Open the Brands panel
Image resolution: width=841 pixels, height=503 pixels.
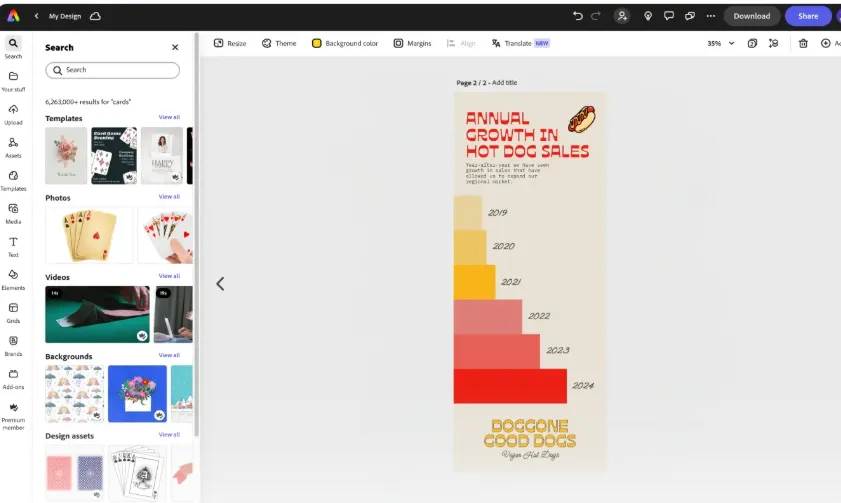13,344
